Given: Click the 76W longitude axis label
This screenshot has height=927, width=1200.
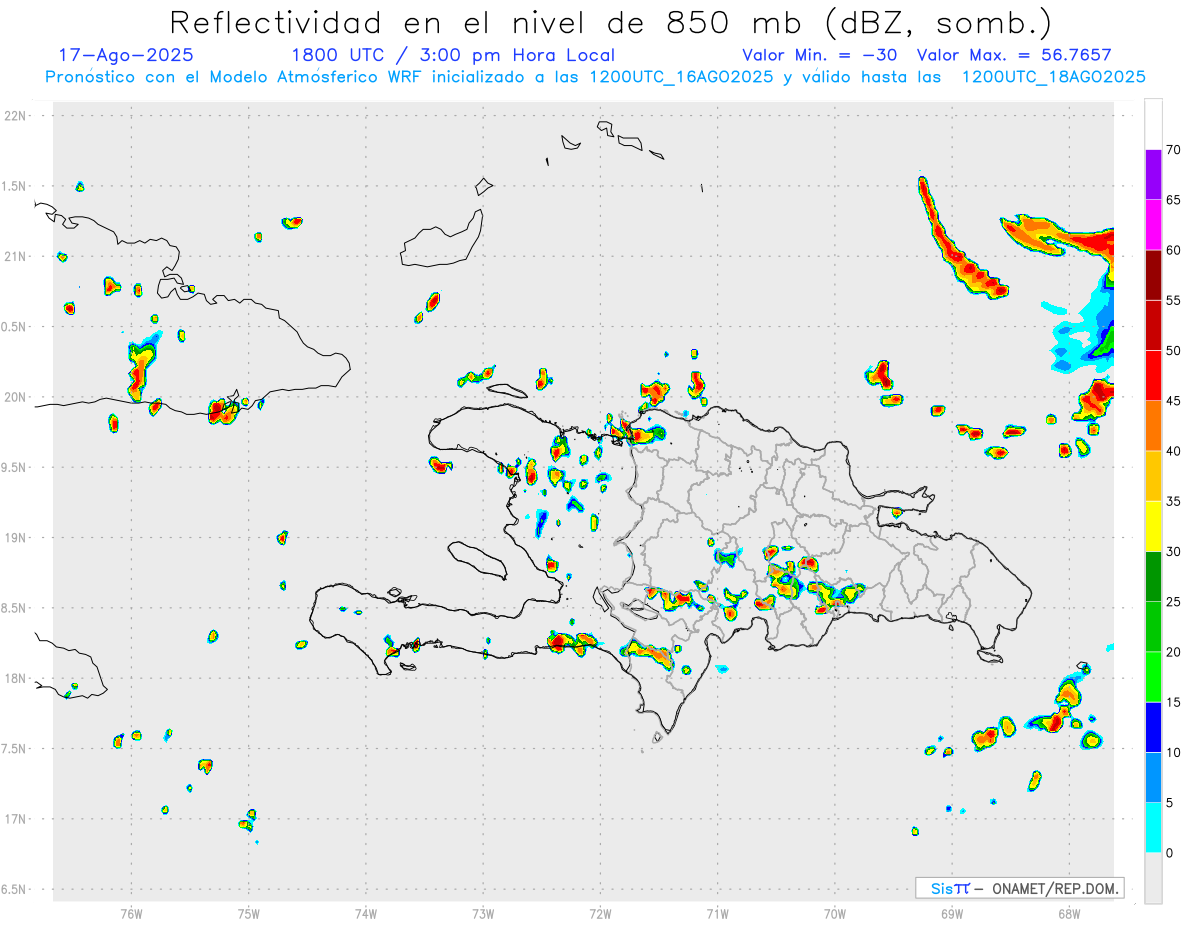Looking at the screenshot, I should pyautogui.click(x=131, y=912).
